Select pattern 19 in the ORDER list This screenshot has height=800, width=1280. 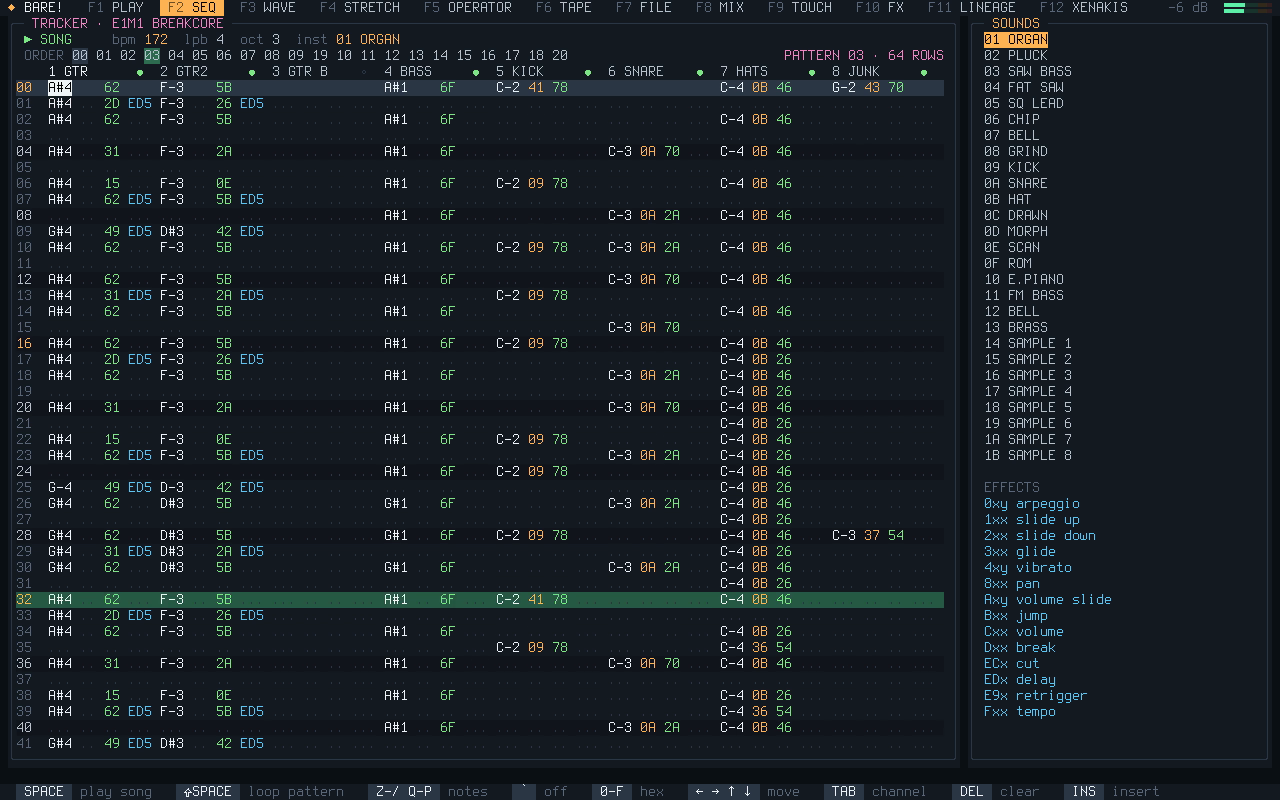(x=320, y=55)
